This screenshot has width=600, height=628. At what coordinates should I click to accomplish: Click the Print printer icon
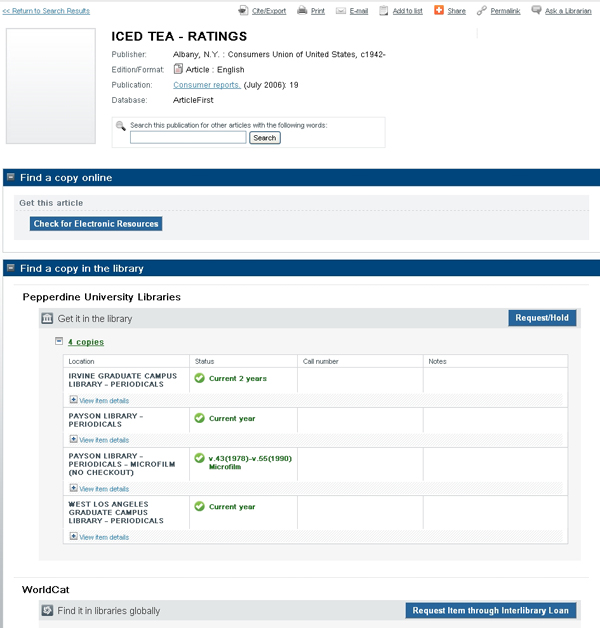(x=302, y=11)
